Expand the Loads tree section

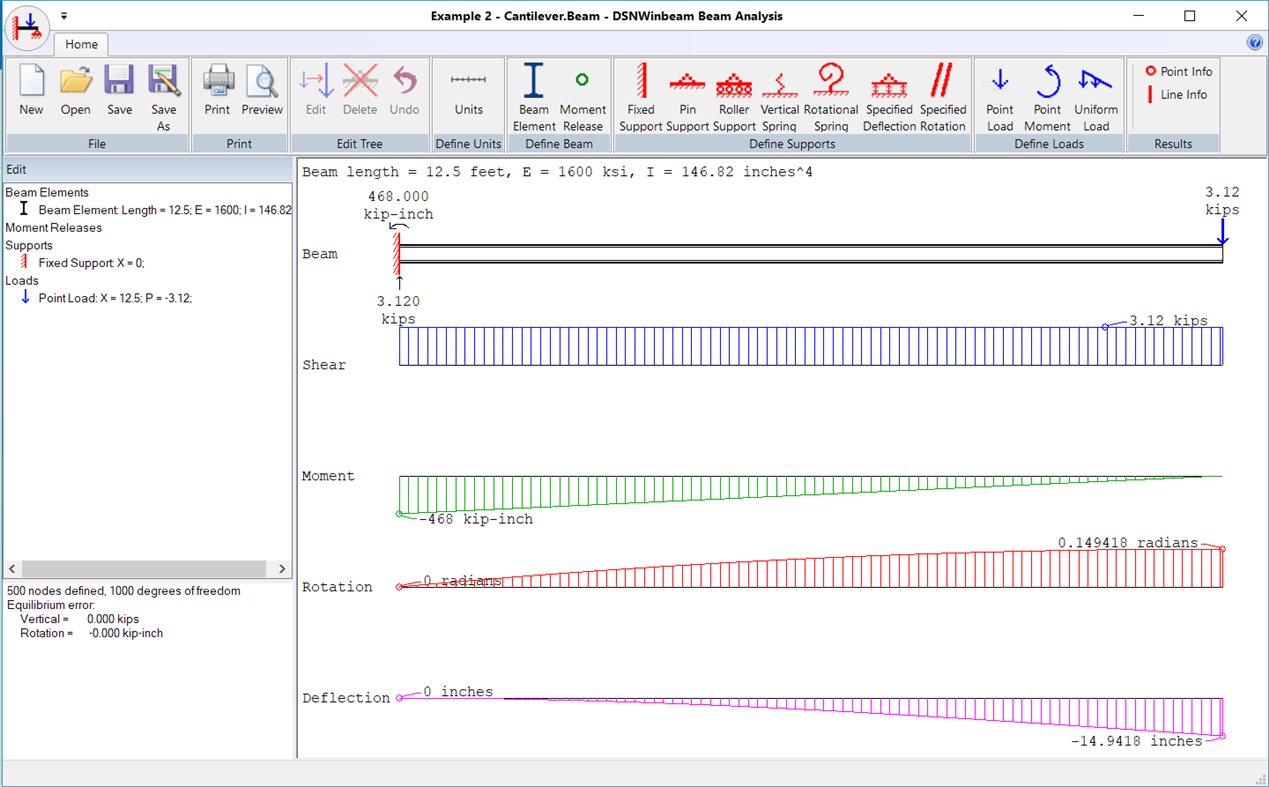21,280
